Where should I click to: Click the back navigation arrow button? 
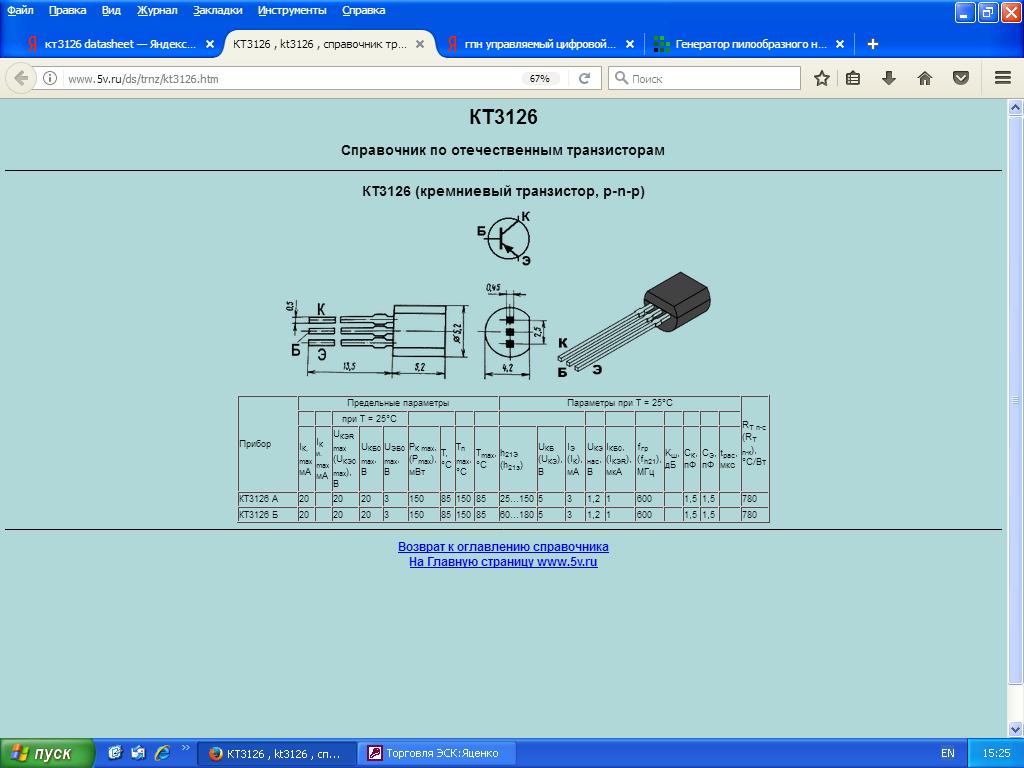pos(21,78)
